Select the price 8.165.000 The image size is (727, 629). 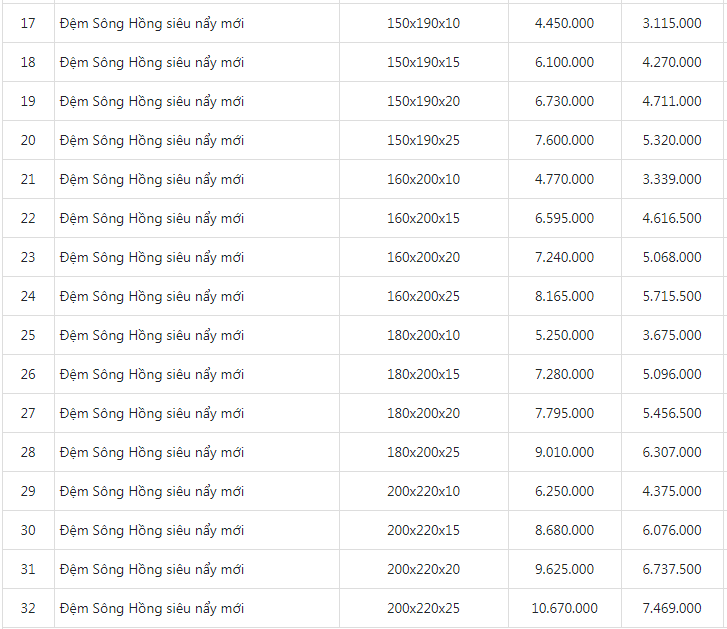coord(564,296)
